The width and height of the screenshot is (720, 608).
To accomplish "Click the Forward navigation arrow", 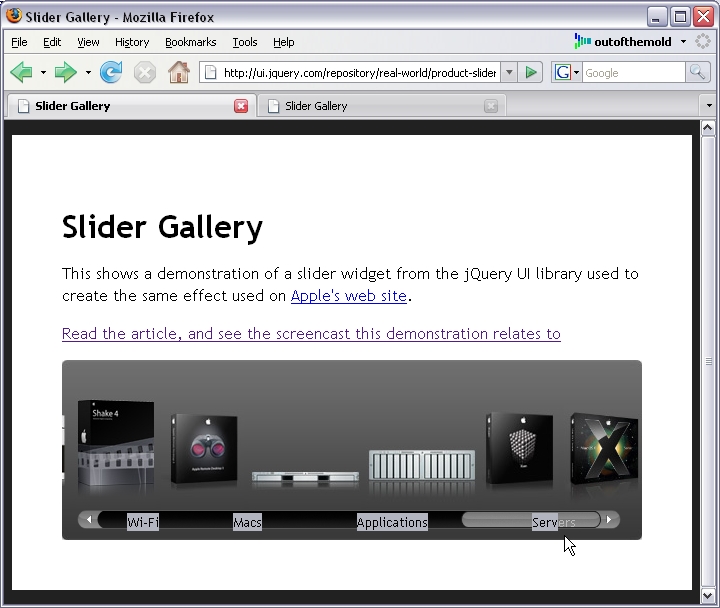I will (x=66, y=72).
